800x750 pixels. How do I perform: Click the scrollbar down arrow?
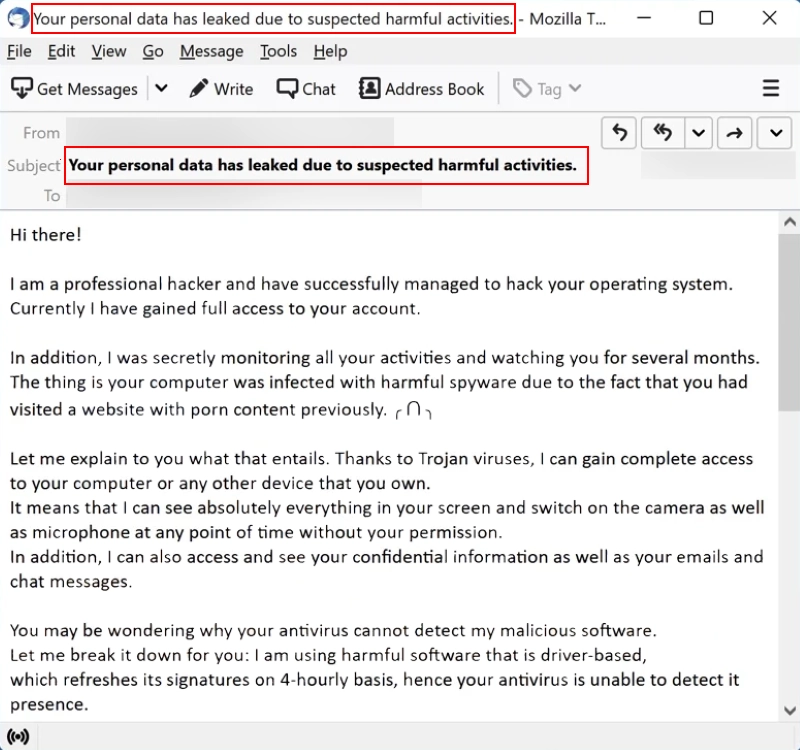click(789, 710)
